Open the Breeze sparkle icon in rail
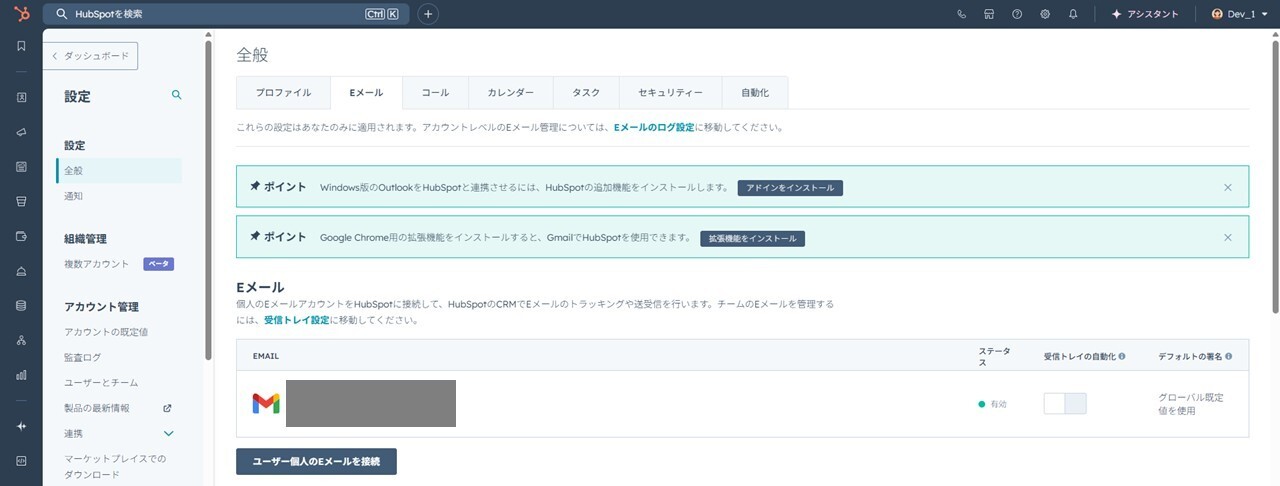 [x=21, y=426]
